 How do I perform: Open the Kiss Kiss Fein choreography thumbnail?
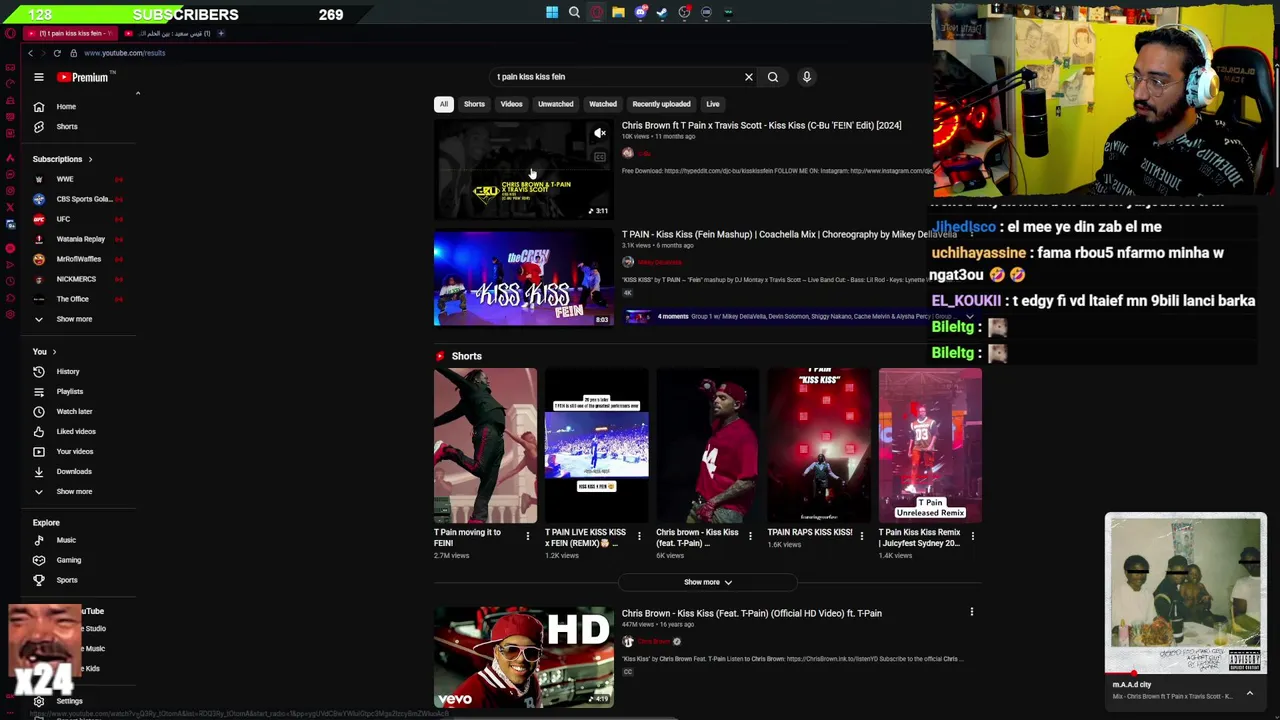[523, 278]
